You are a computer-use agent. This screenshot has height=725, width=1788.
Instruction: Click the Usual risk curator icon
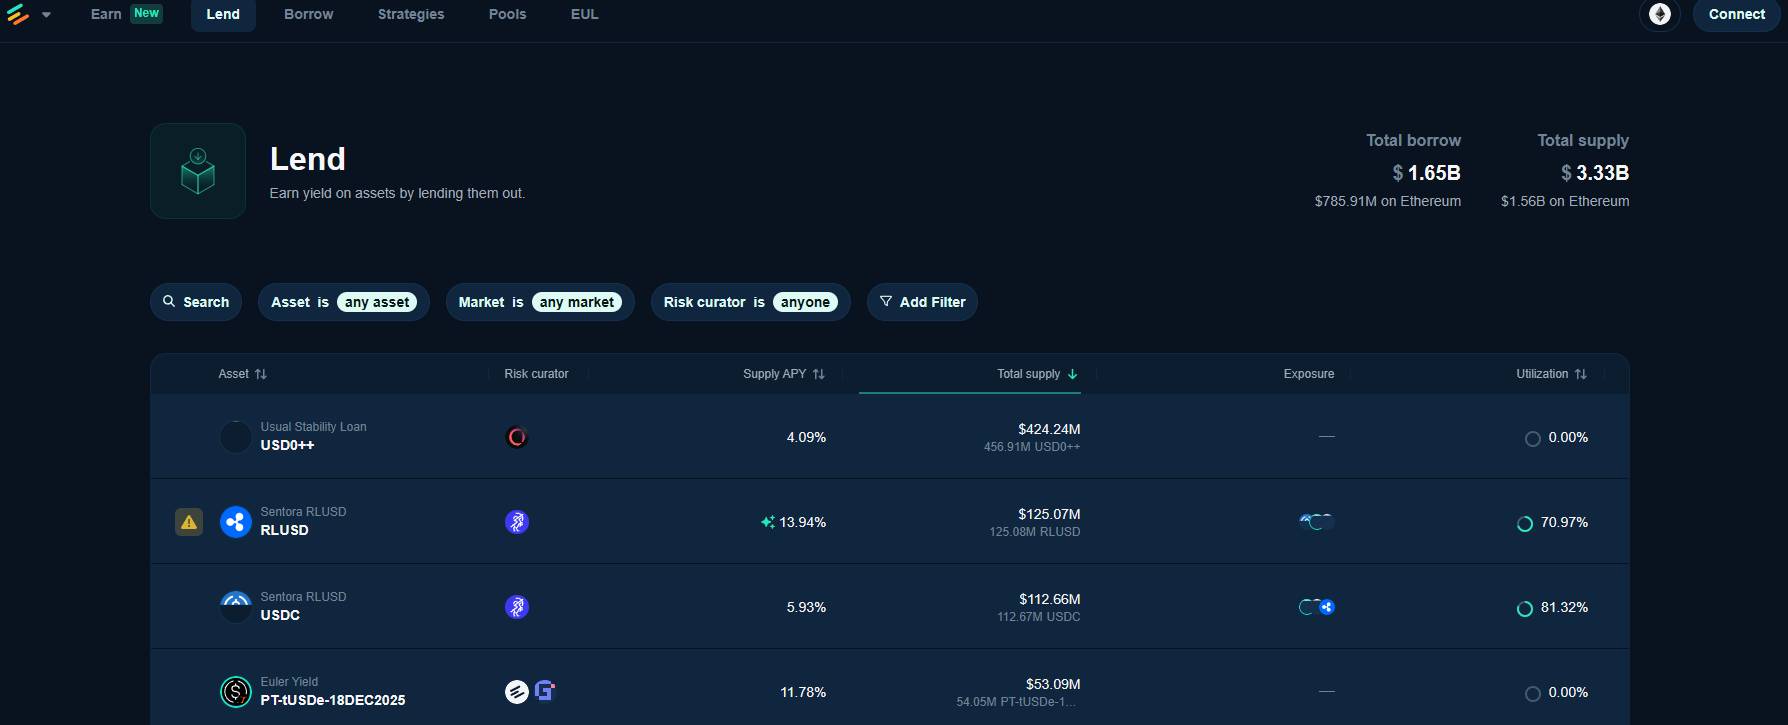[516, 437]
